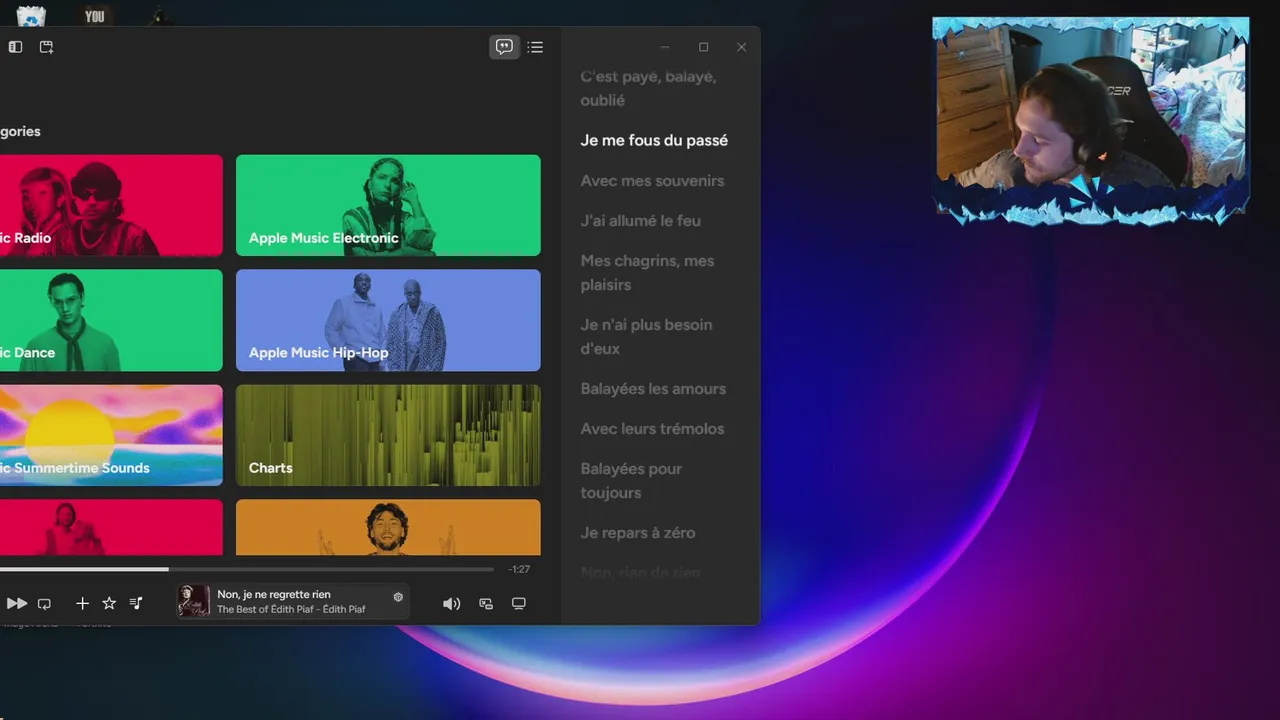
Task: Open the add-to-playlist music note icon
Action: (x=136, y=603)
